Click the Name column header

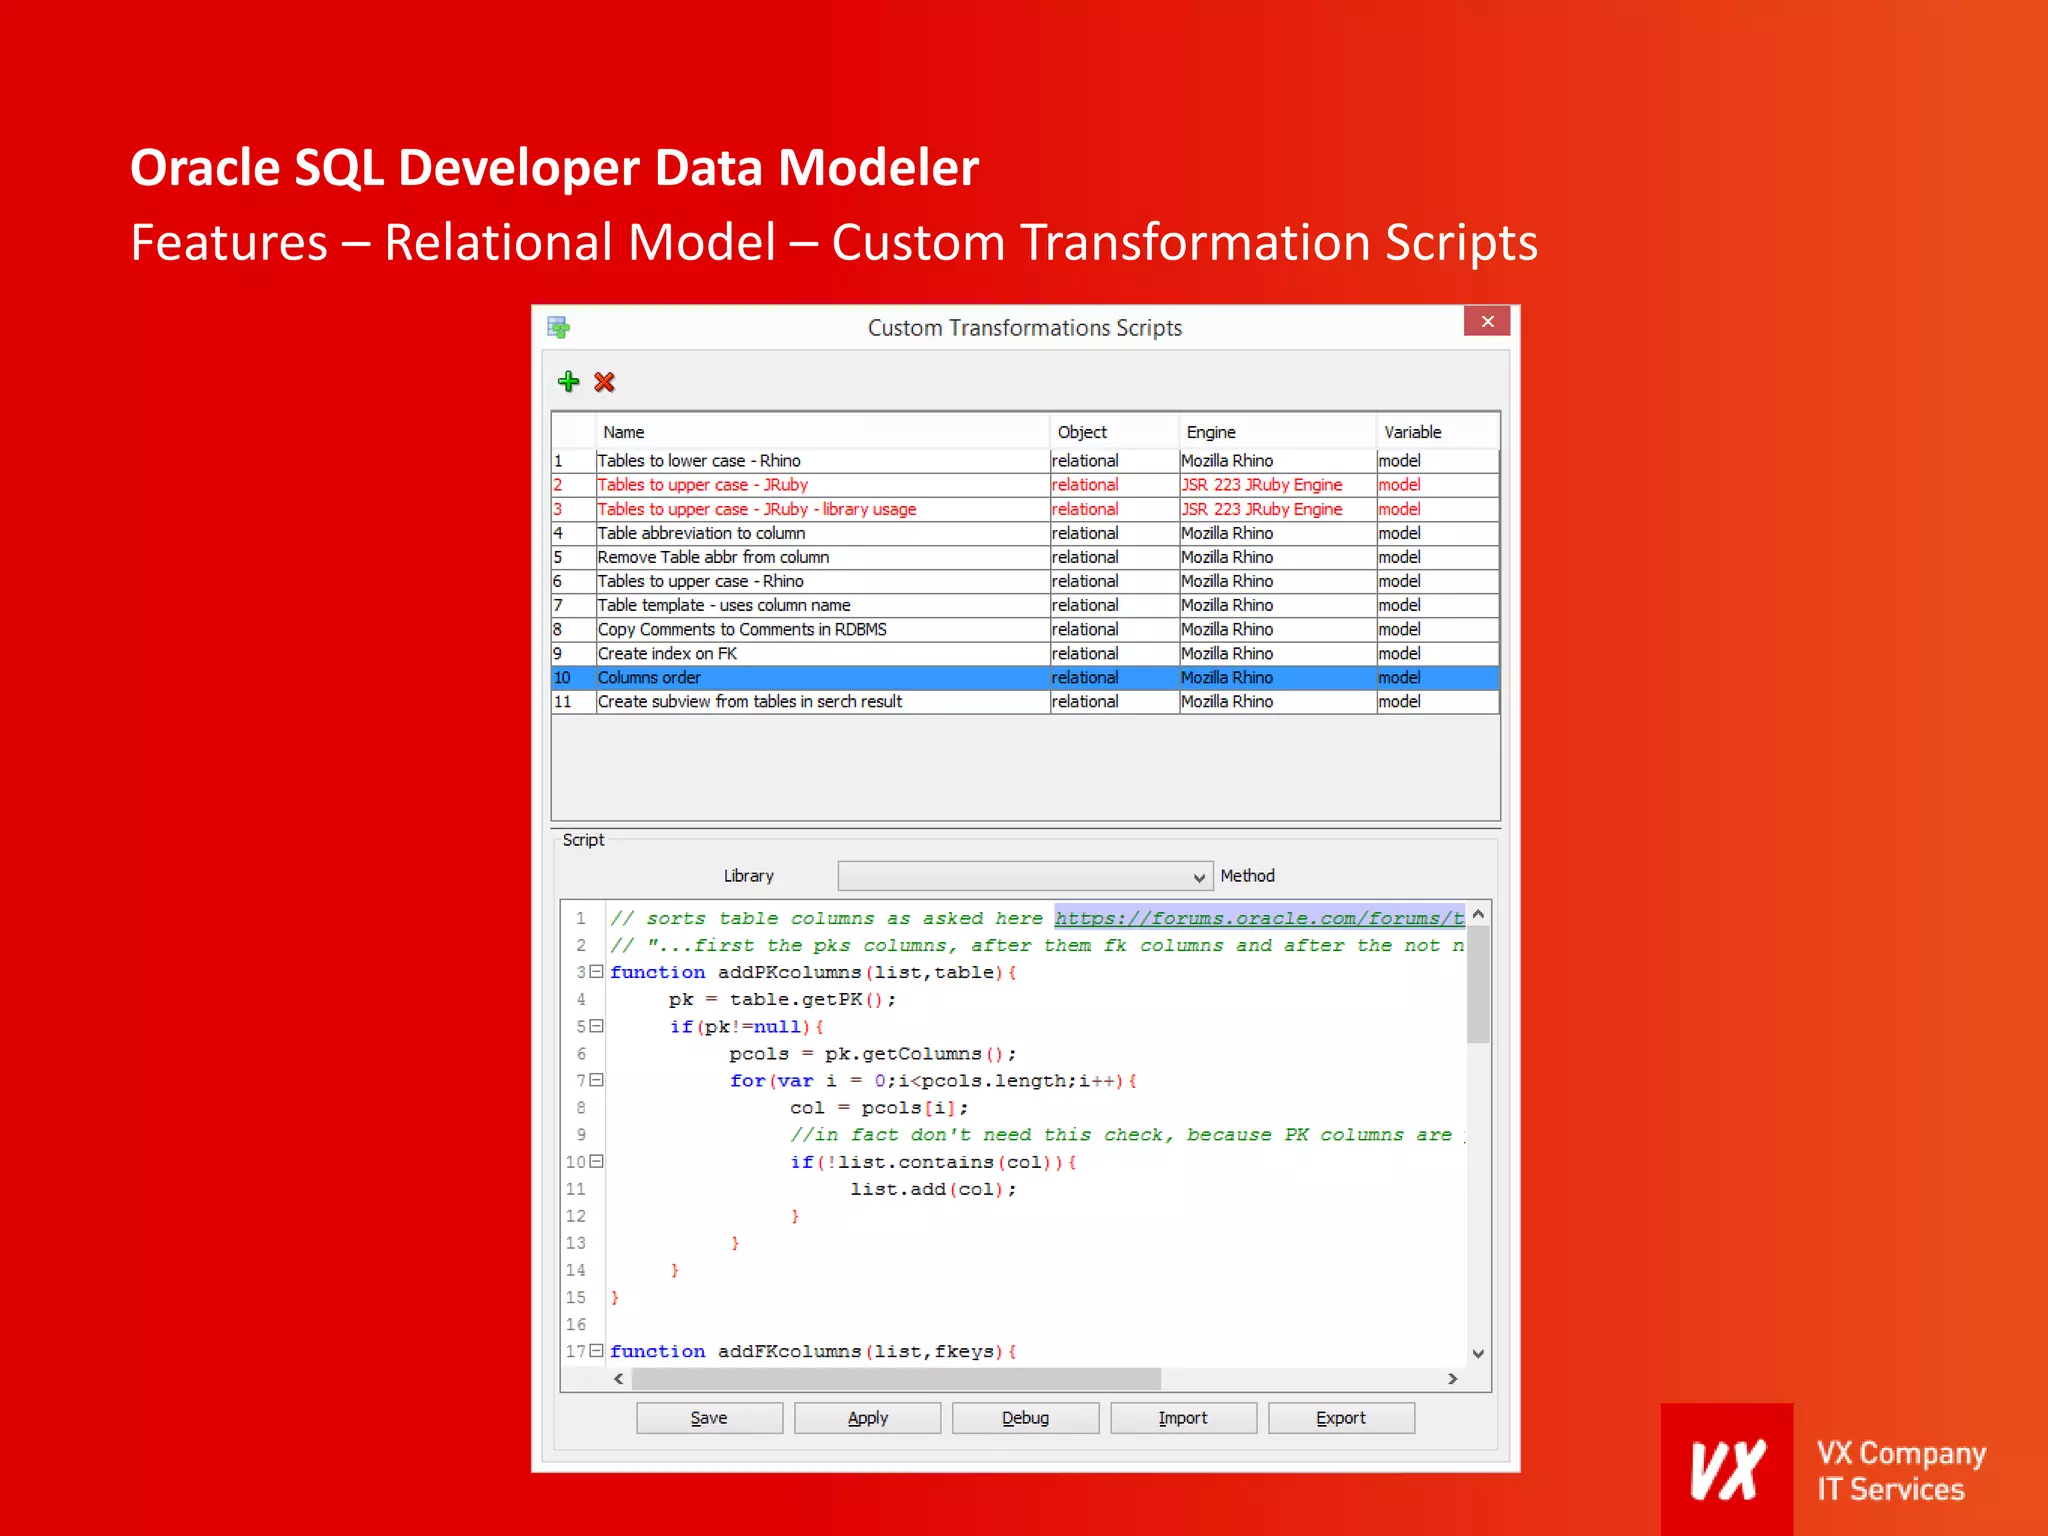coord(822,432)
